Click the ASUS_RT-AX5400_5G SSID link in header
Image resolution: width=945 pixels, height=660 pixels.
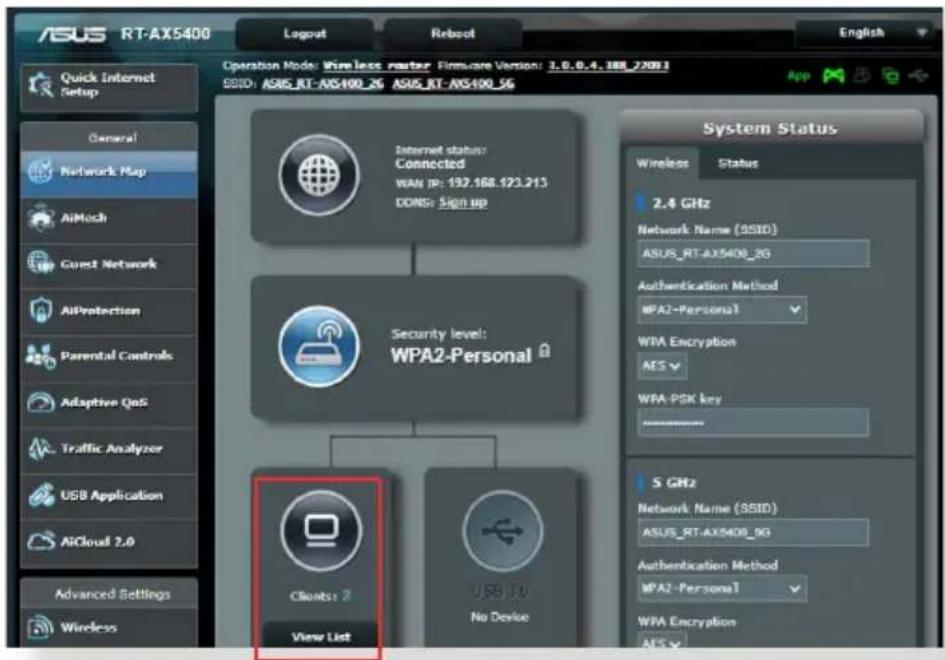(x=453, y=83)
